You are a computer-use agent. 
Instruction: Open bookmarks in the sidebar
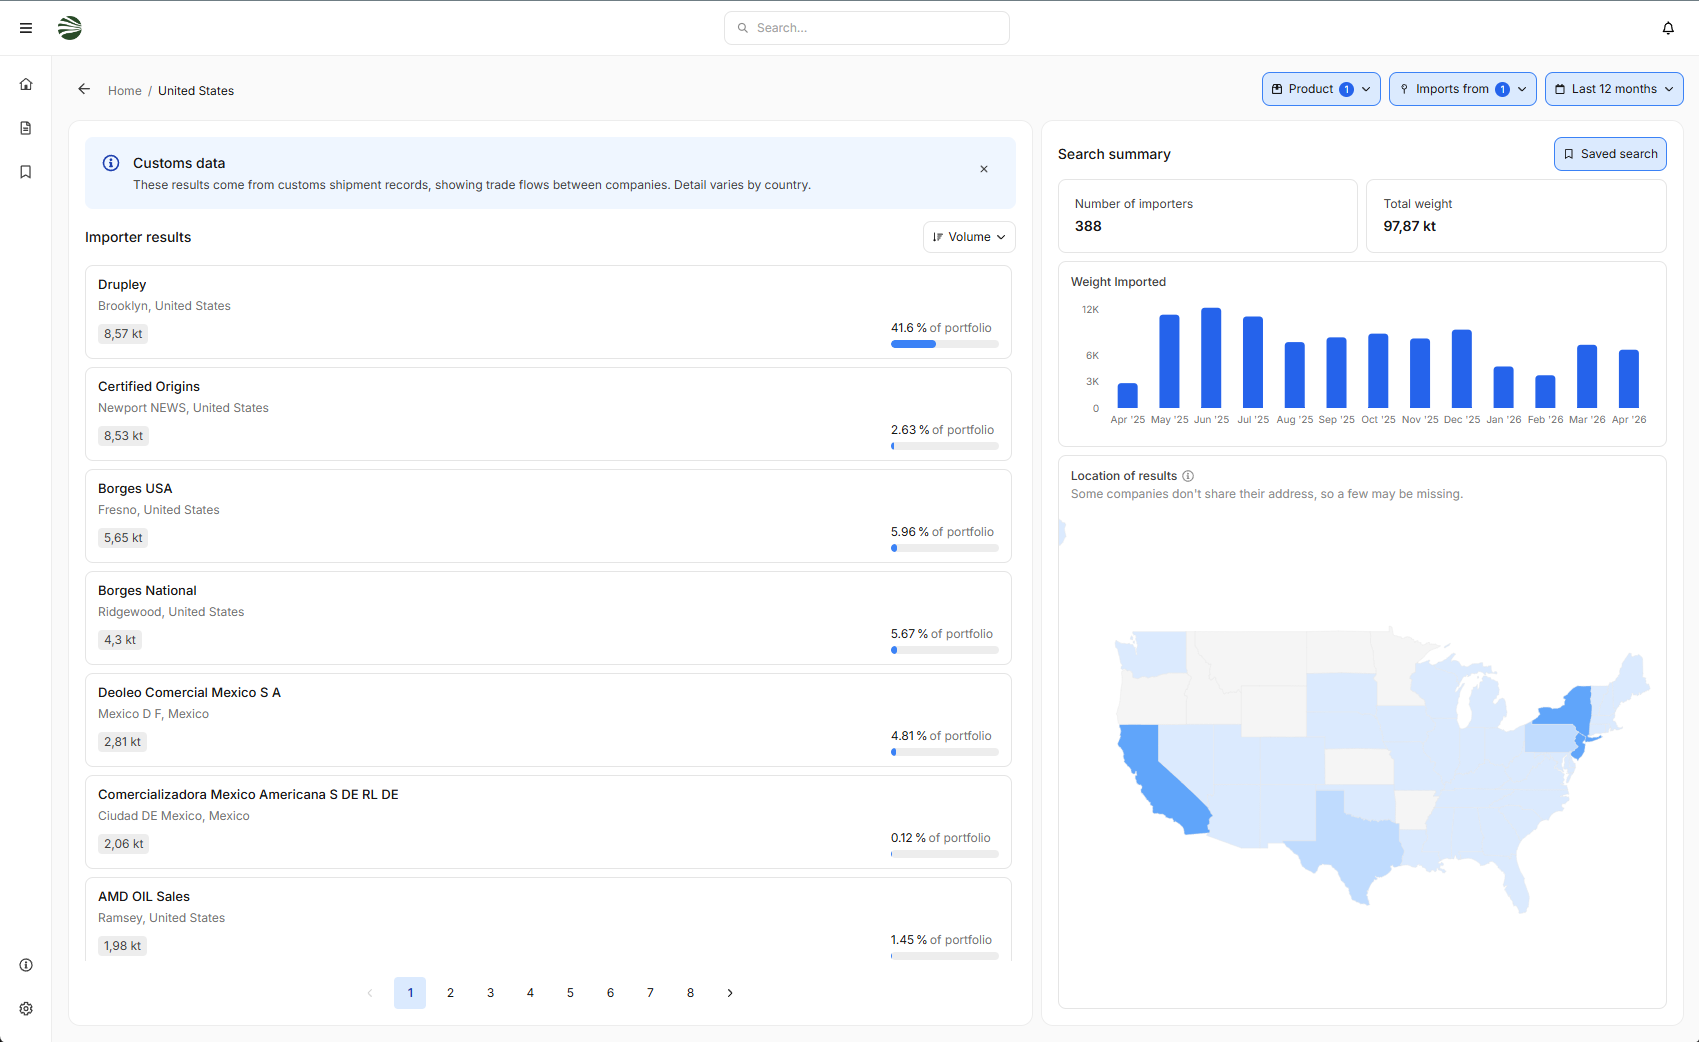[26, 172]
